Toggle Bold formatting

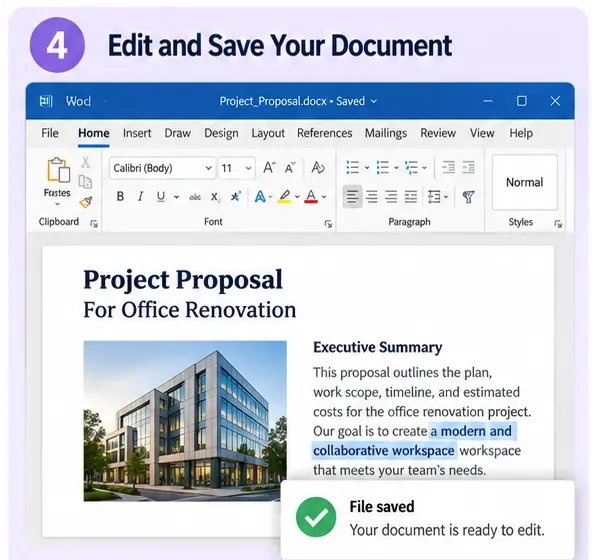[x=120, y=196]
